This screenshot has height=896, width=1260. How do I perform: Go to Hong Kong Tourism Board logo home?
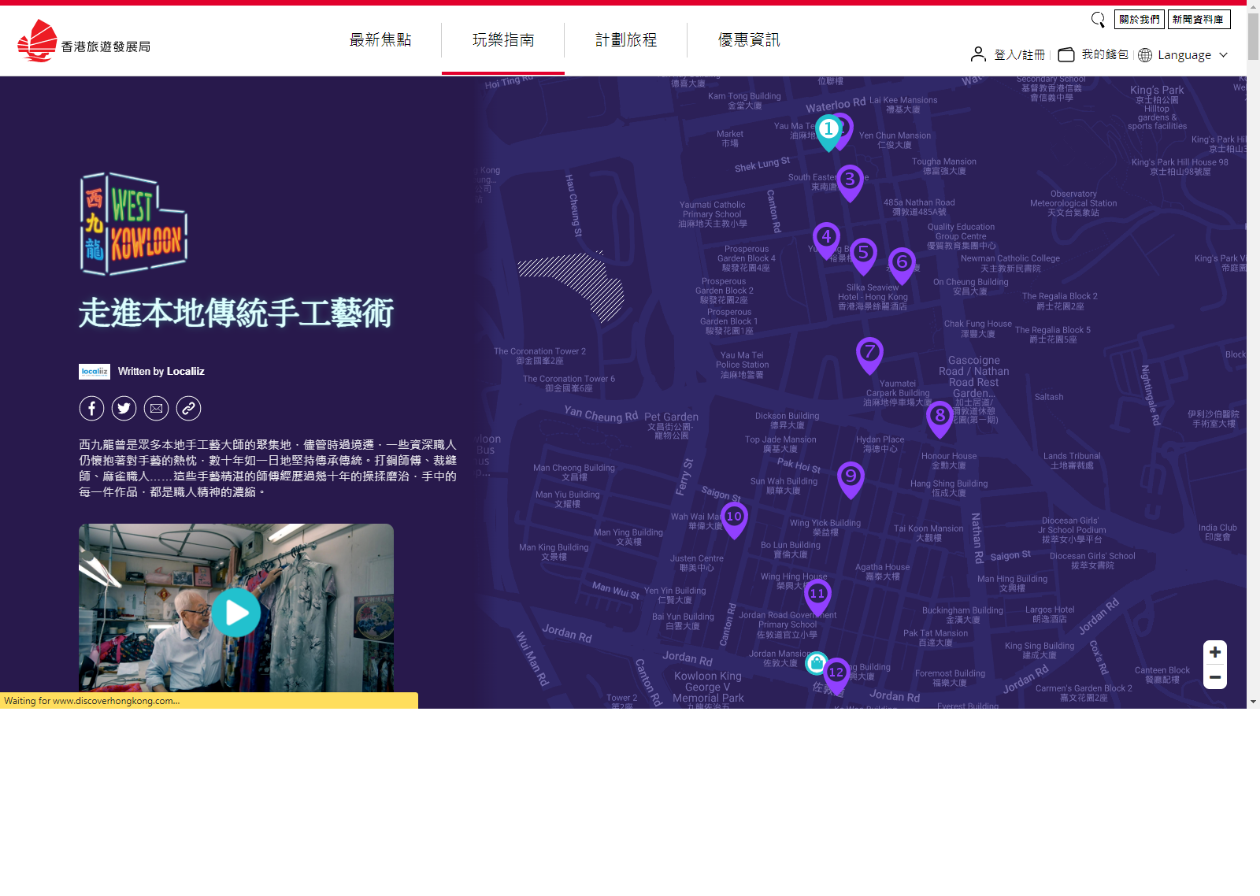[x=84, y=41]
